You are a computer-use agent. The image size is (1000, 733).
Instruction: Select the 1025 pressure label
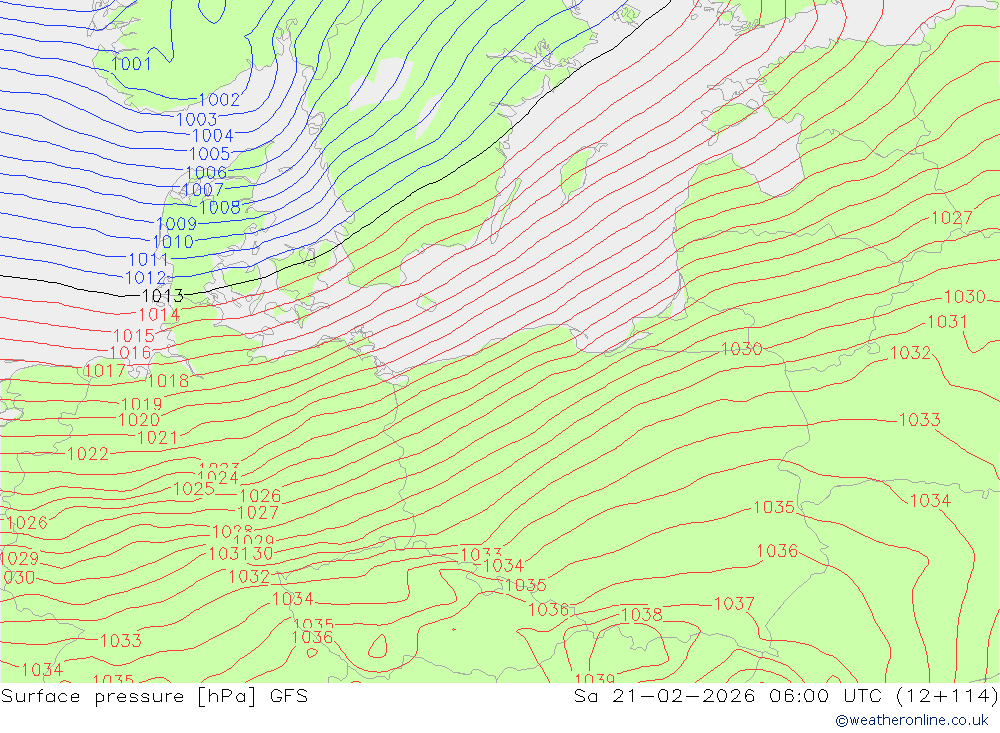tap(194, 489)
